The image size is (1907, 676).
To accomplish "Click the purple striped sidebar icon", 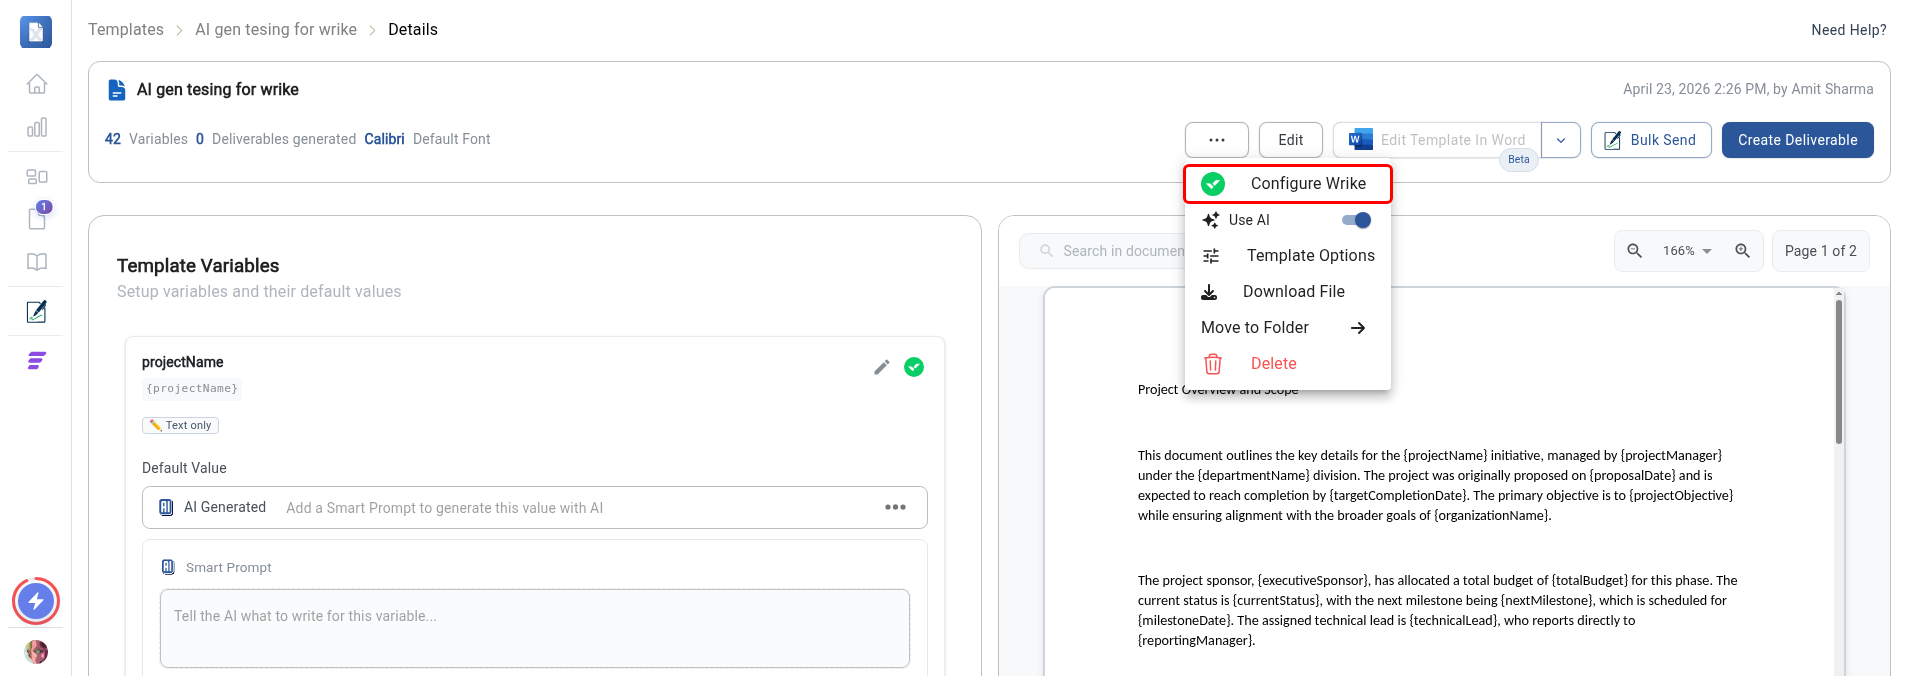I will click(x=37, y=361).
